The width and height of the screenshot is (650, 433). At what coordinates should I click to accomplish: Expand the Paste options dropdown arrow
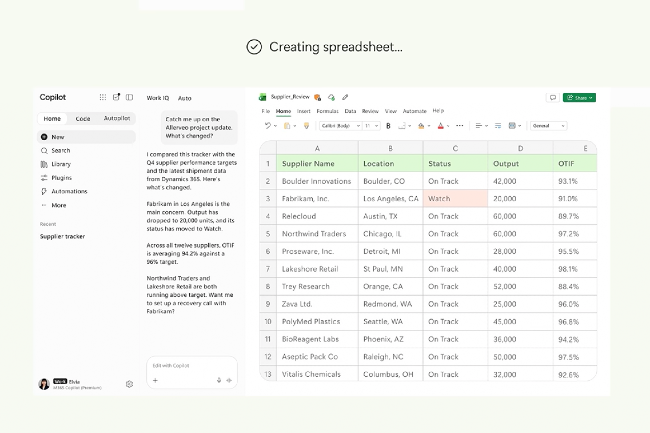coord(294,126)
